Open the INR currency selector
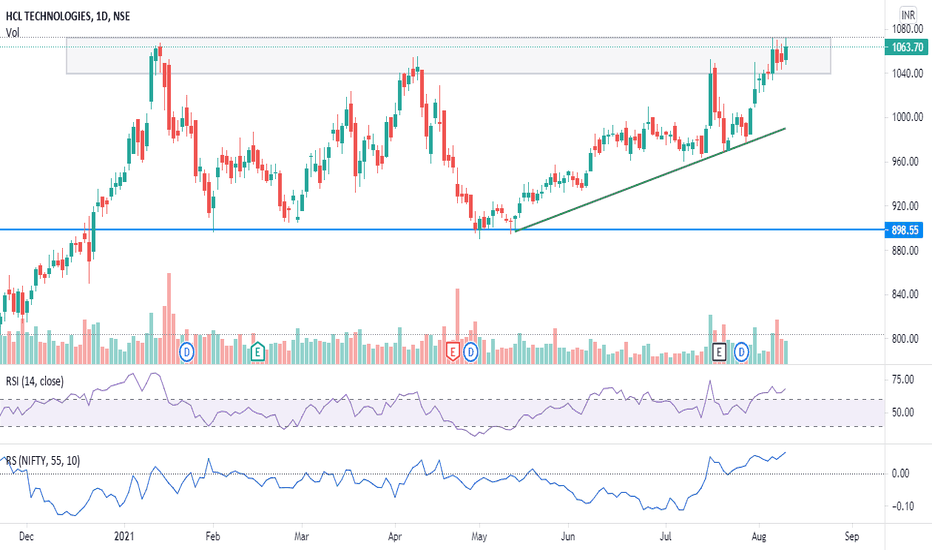Viewport: 932px width, 550px height. (908, 15)
